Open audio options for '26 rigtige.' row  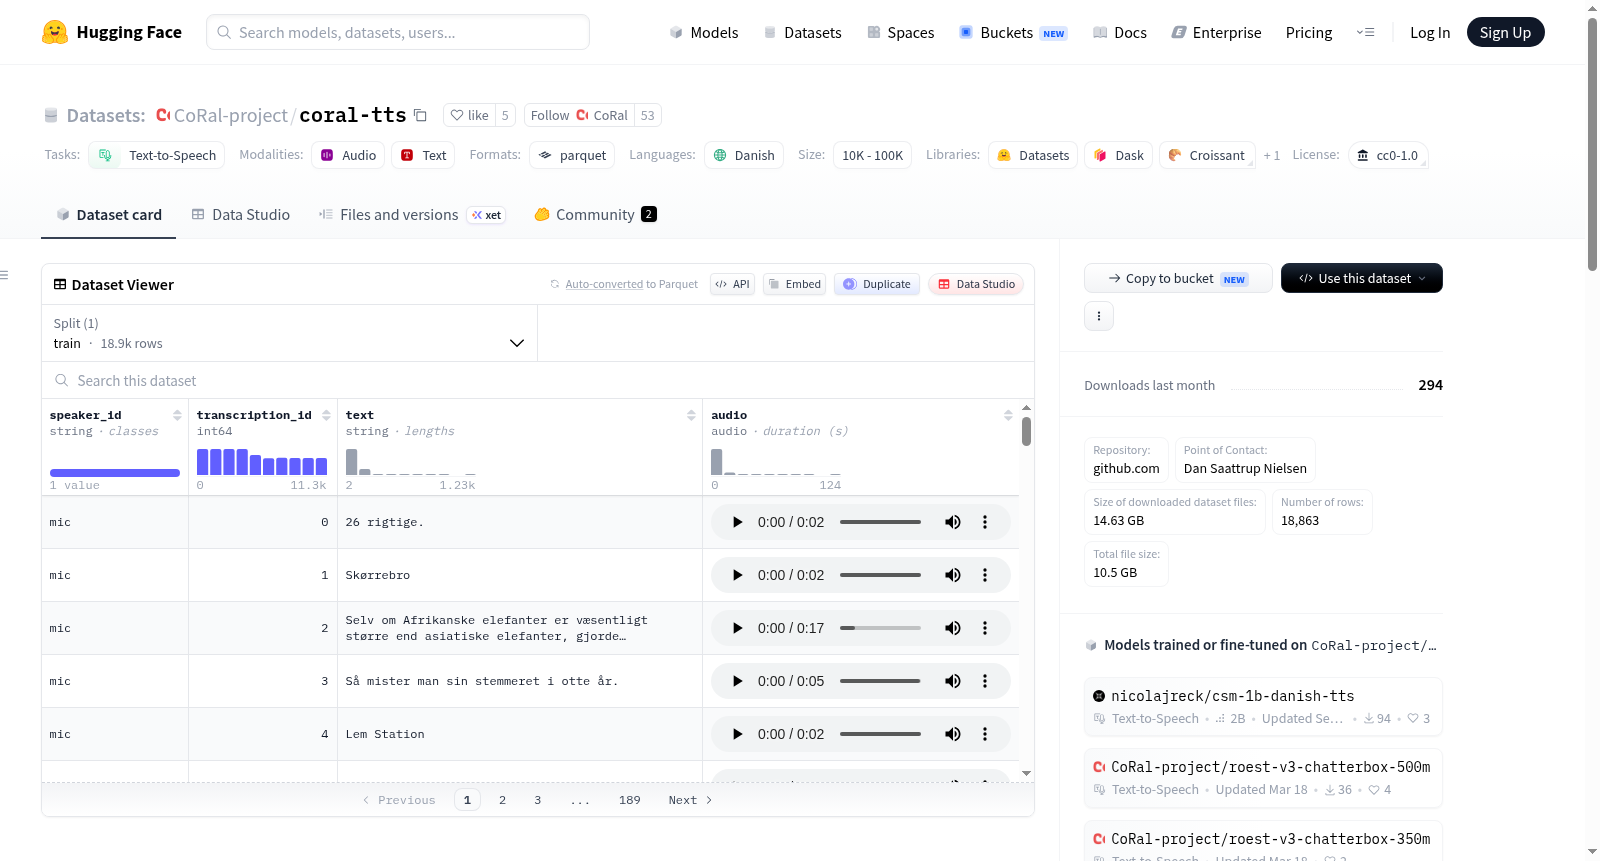(x=985, y=522)
